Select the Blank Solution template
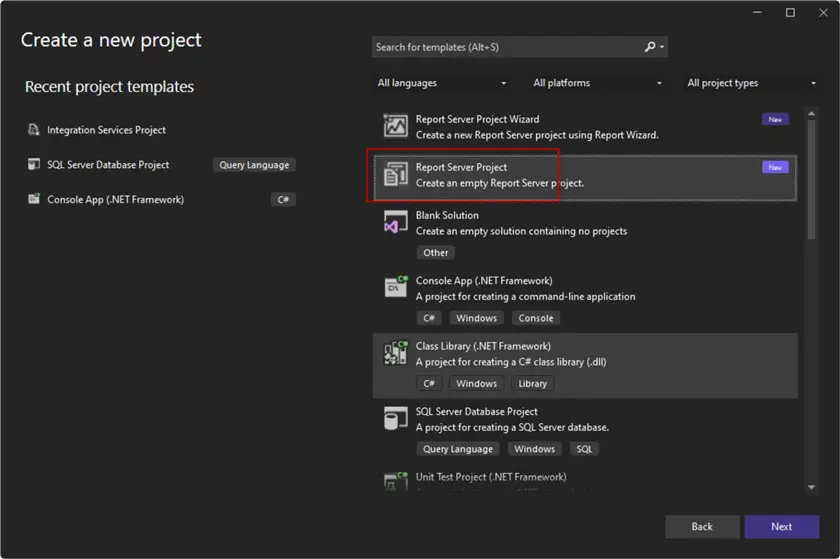840x559 pixels. [x=585, y=234]
